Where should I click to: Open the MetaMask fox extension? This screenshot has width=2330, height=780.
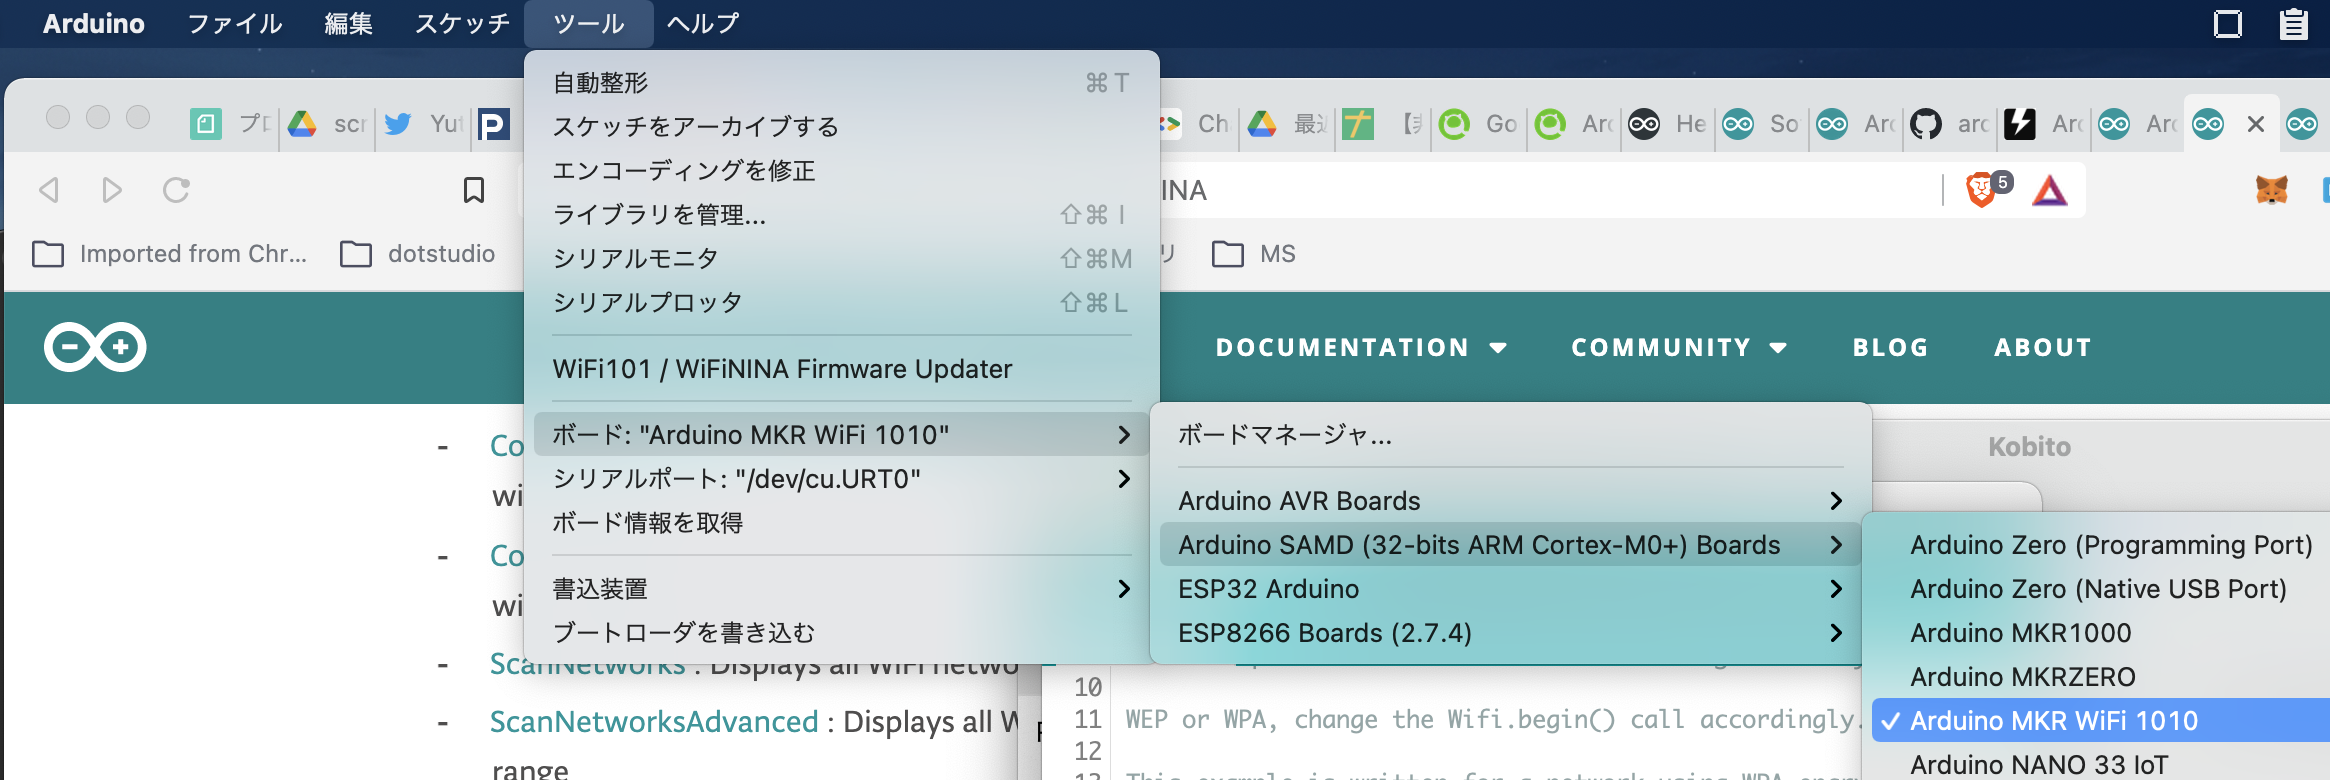pyautogui.click(x=2272, y=190)
